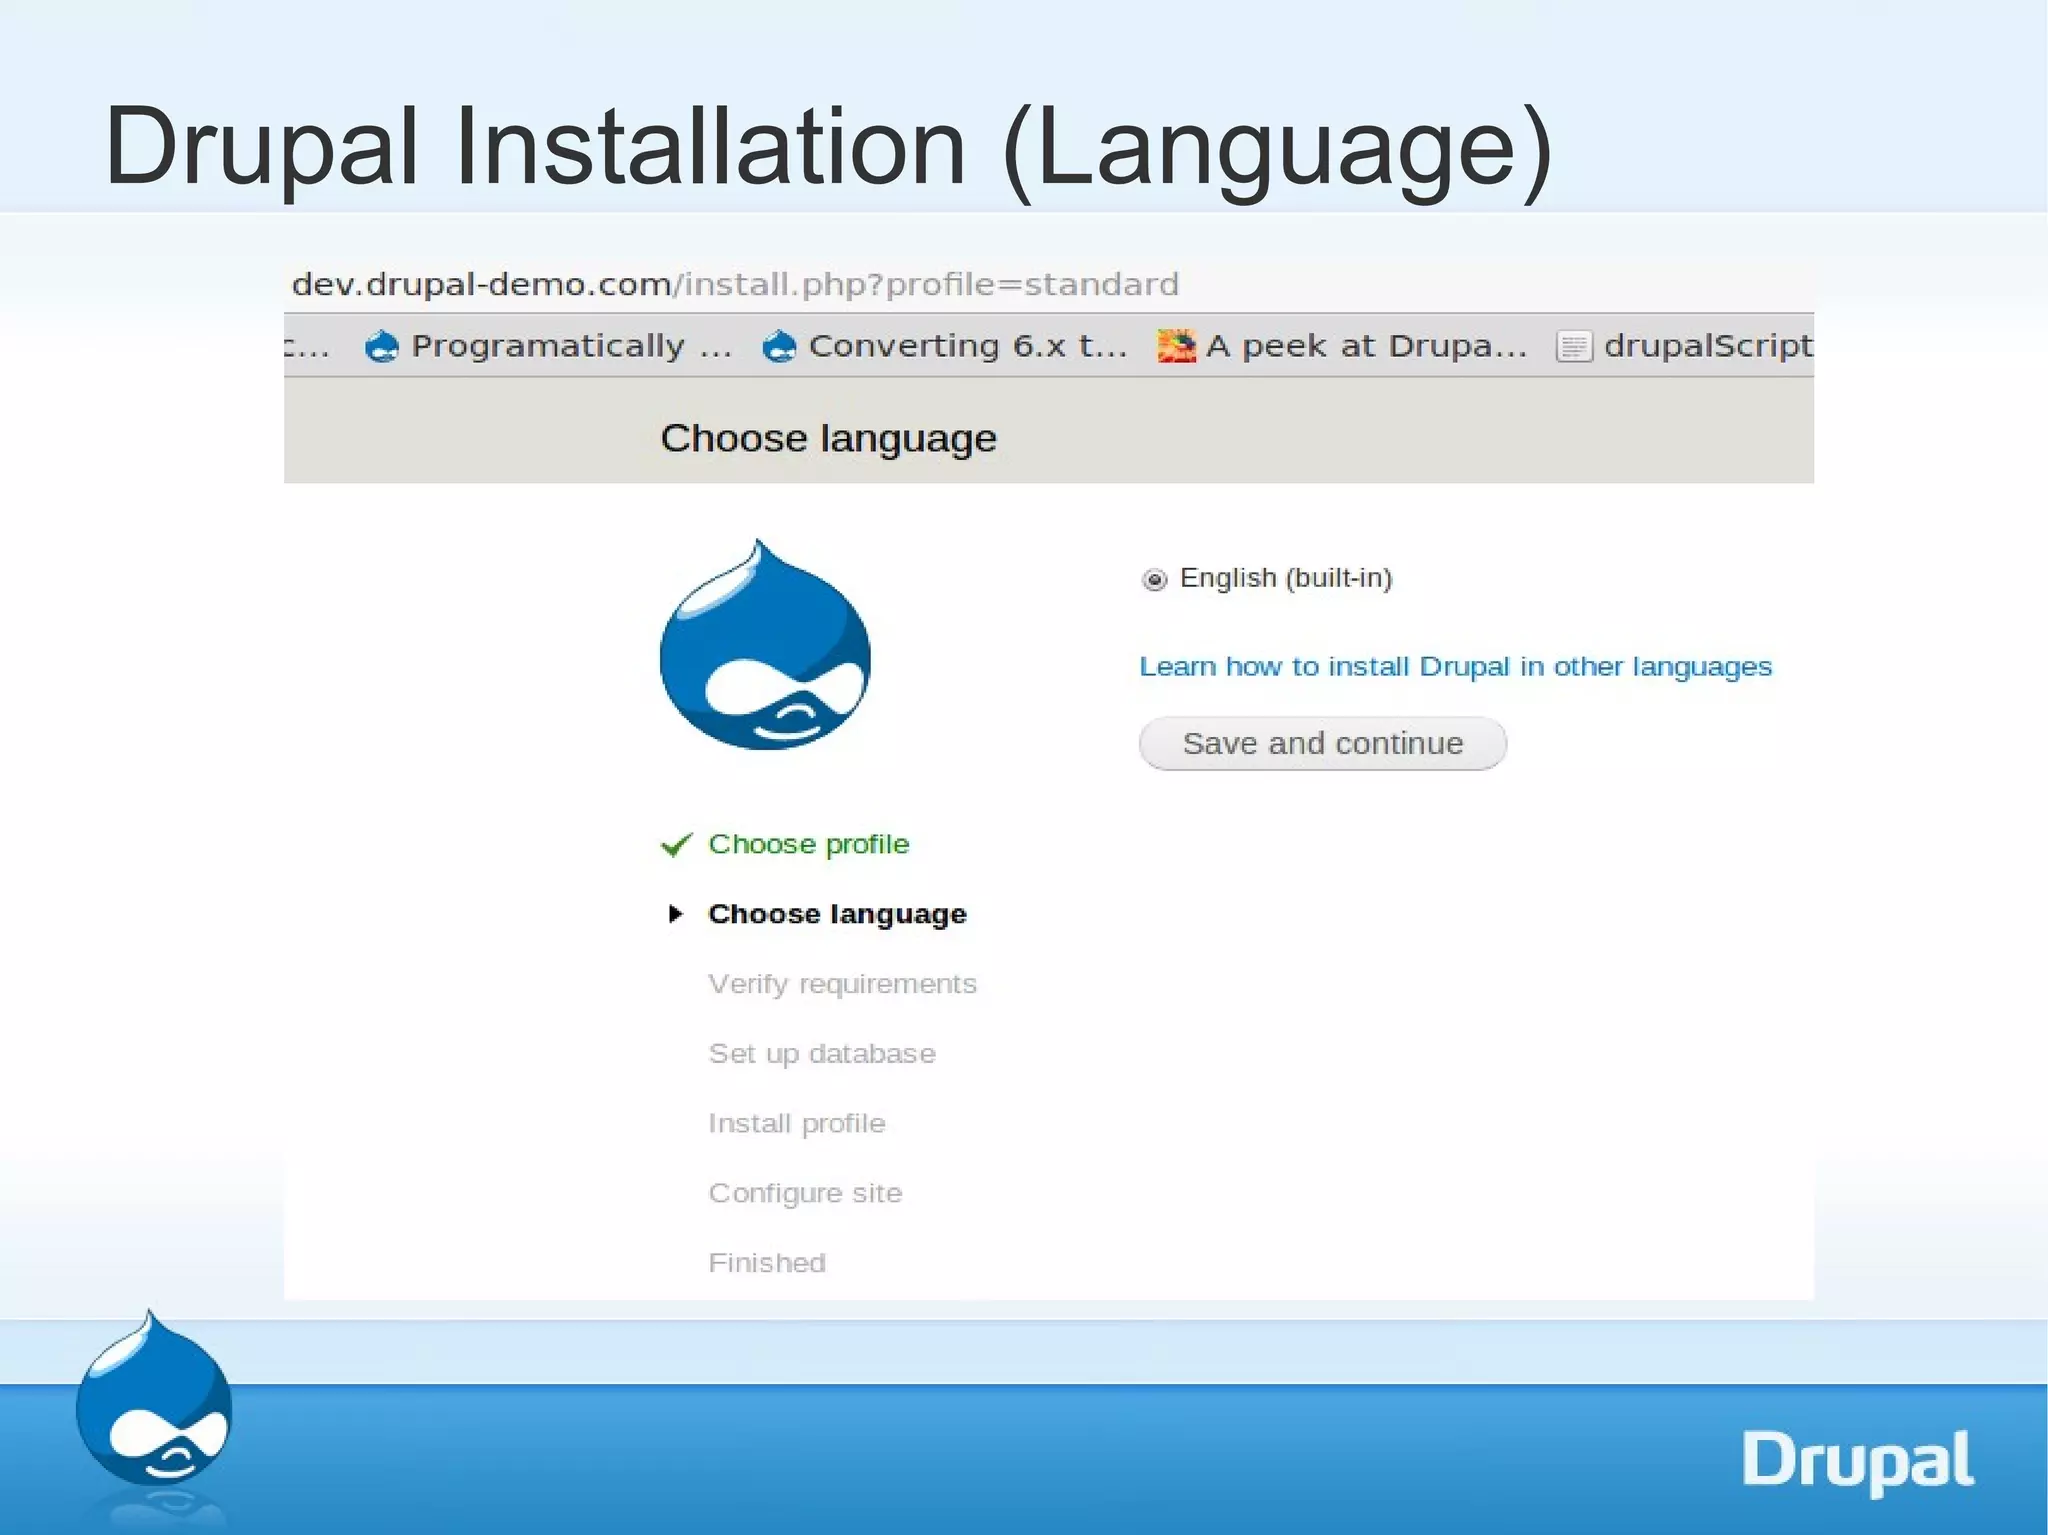Screen dimensions: 2048x1535
Task: Open the Converting 6.x bookmark
Action: (945, 346)
